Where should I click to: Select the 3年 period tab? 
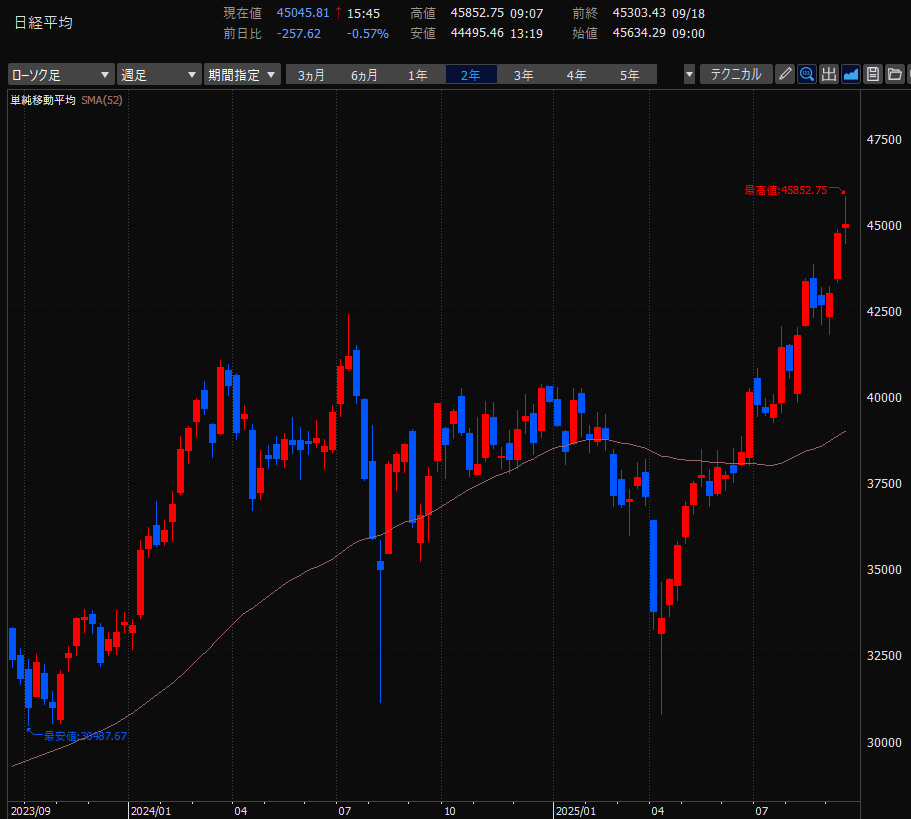[x=523, y=75]
